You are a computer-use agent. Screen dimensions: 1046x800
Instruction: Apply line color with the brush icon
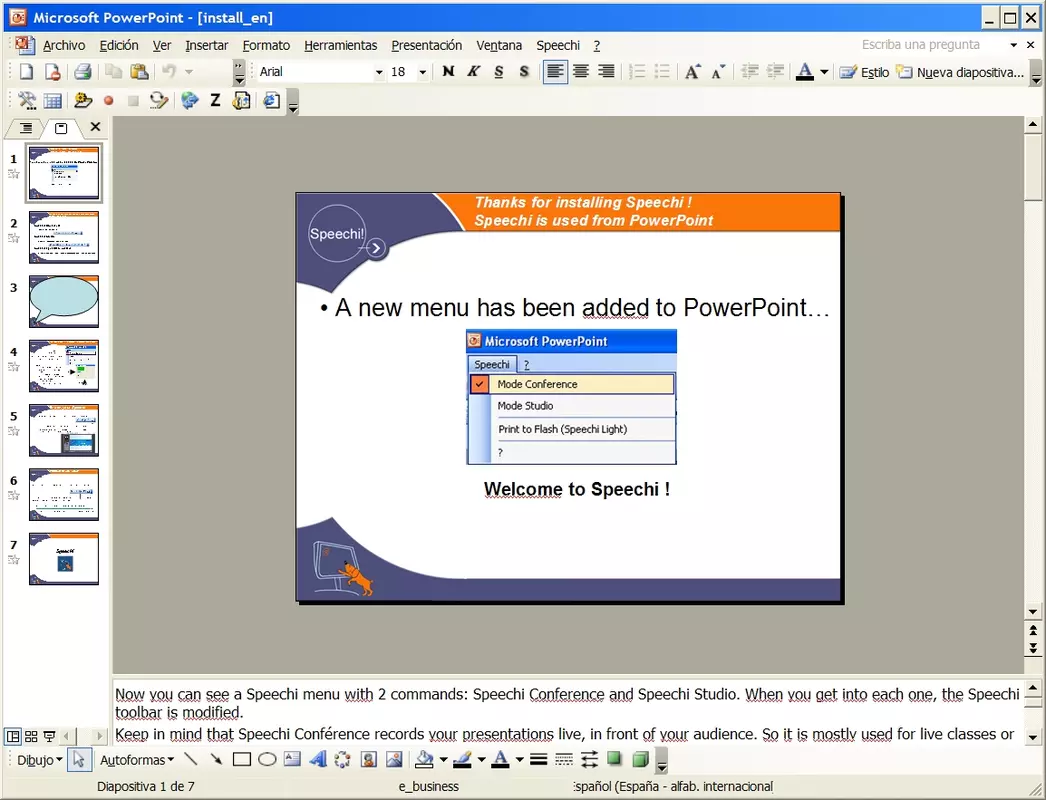(x=462, y=759)
